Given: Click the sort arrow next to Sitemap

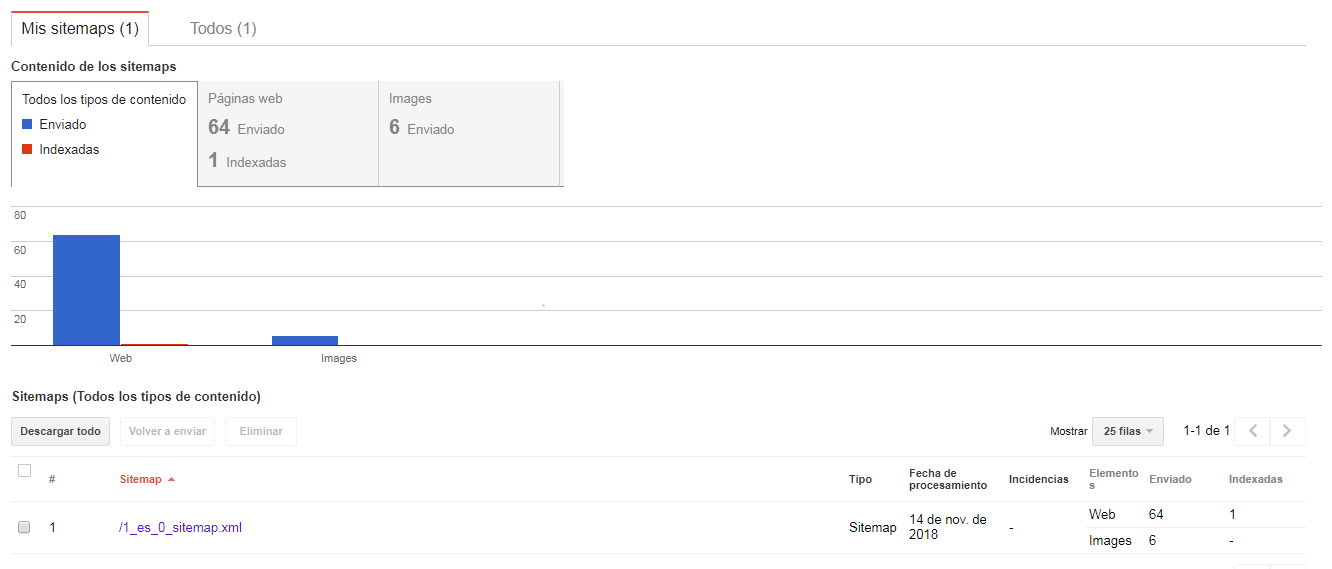Looking at the screenshot, I should coord(171,480).
